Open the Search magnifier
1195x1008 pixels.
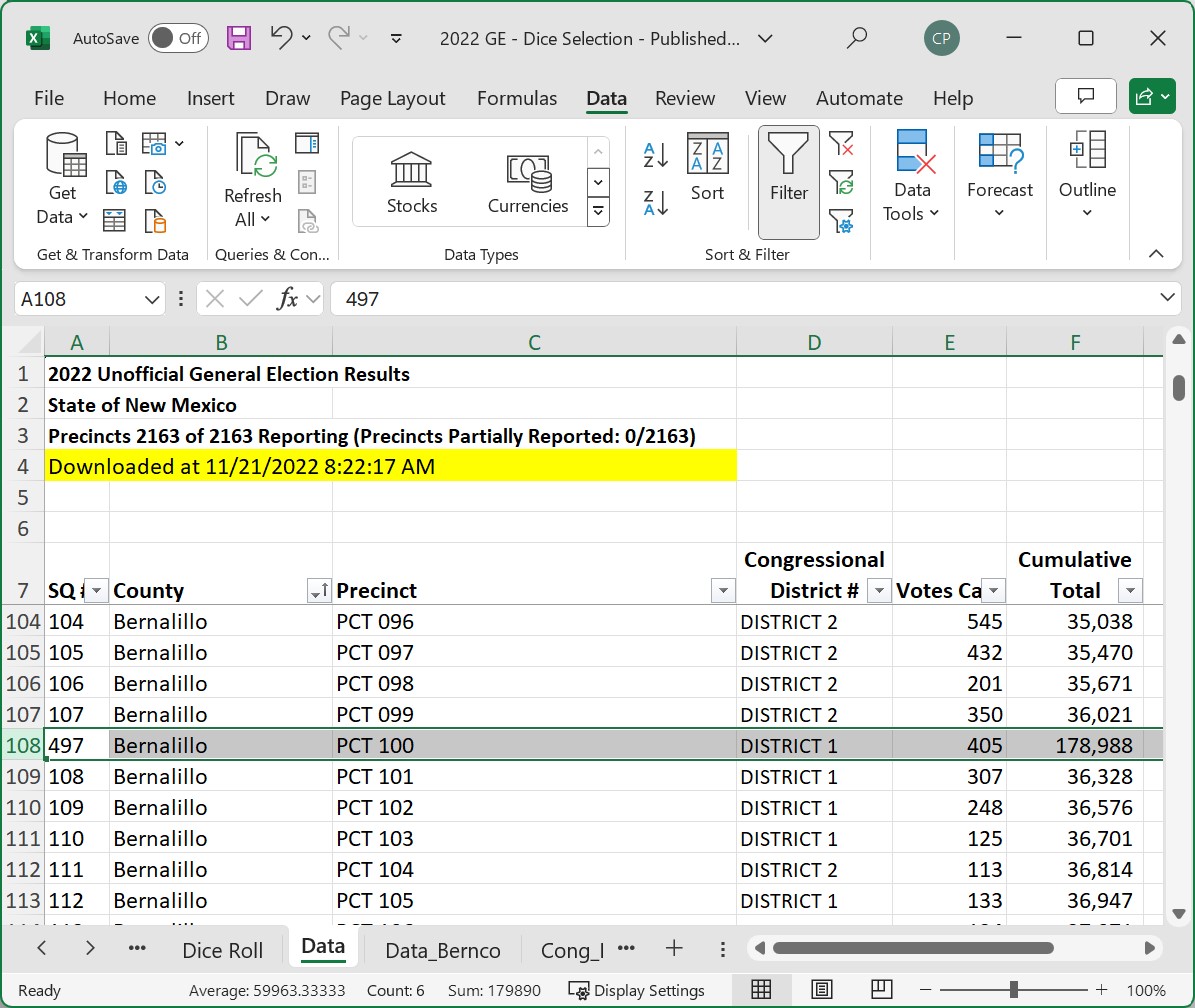[857, 38]
